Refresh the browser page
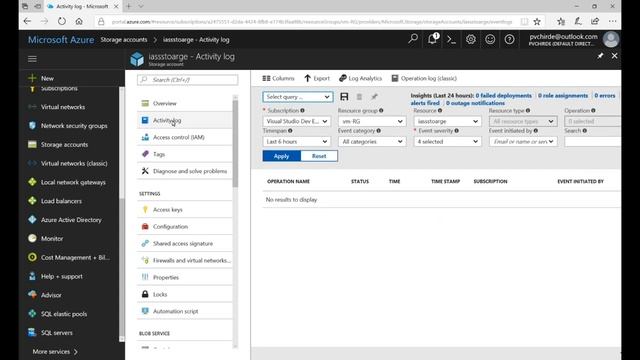Image resolution: width=640 pixels, height=360 pixels. coord(62,21)
